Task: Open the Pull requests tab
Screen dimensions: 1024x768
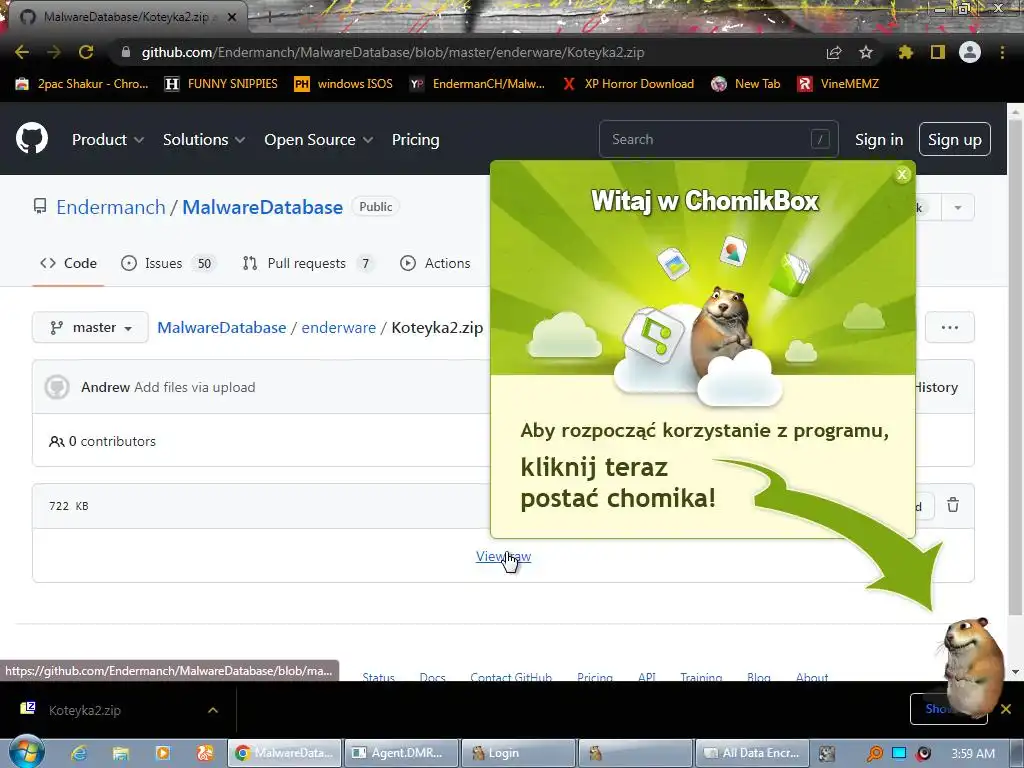Action: click(x=308, y=263)
